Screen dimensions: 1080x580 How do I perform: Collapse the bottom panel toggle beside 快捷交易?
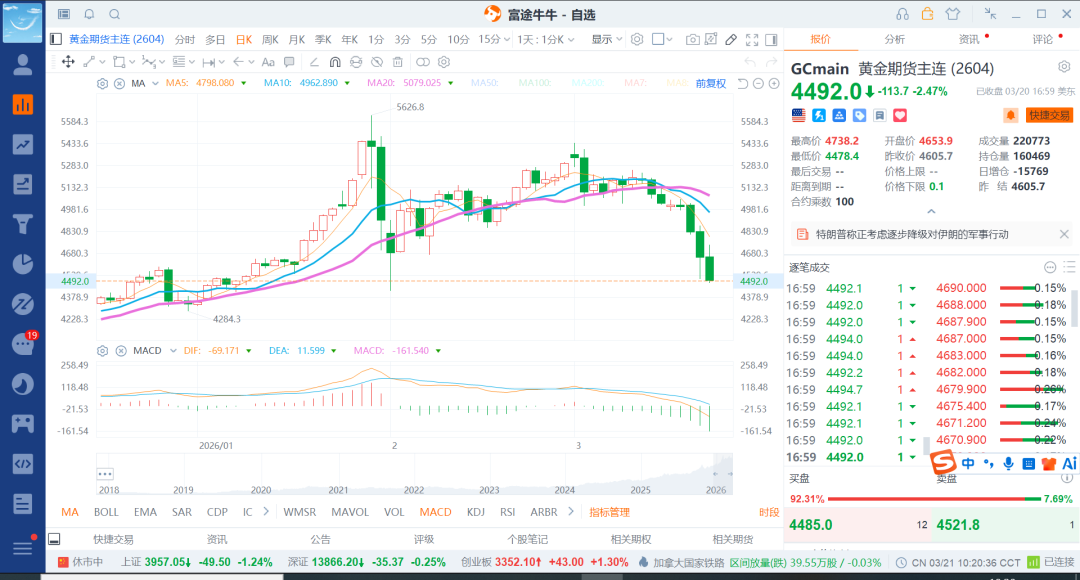click(54, 539)
